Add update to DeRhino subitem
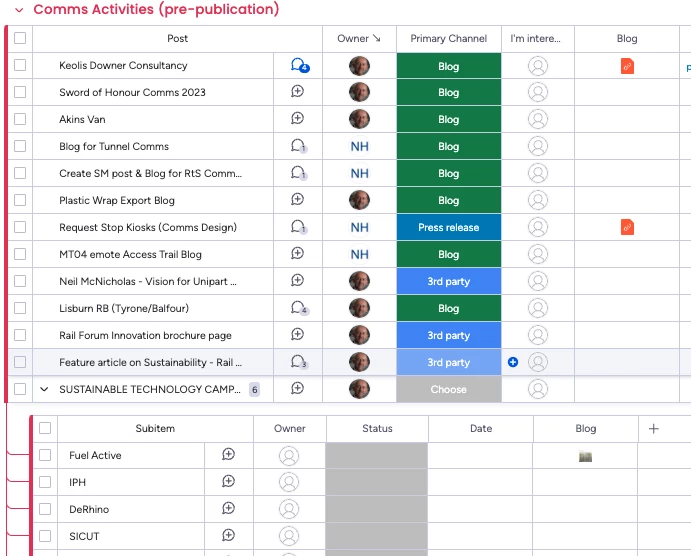 (228, 508)
